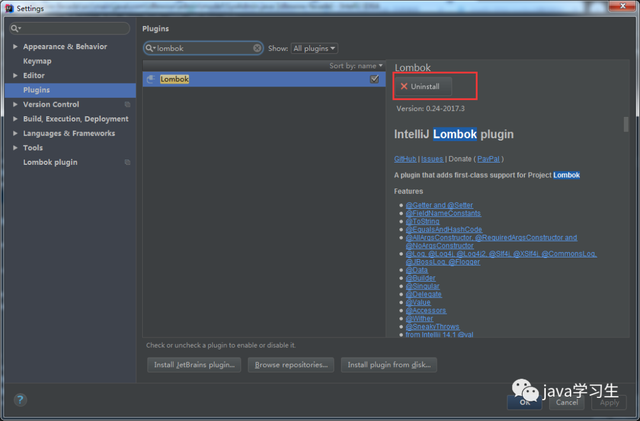Screen dimensions: 640x421
Task: Select Keymap in settings tree
Action: 37,61
